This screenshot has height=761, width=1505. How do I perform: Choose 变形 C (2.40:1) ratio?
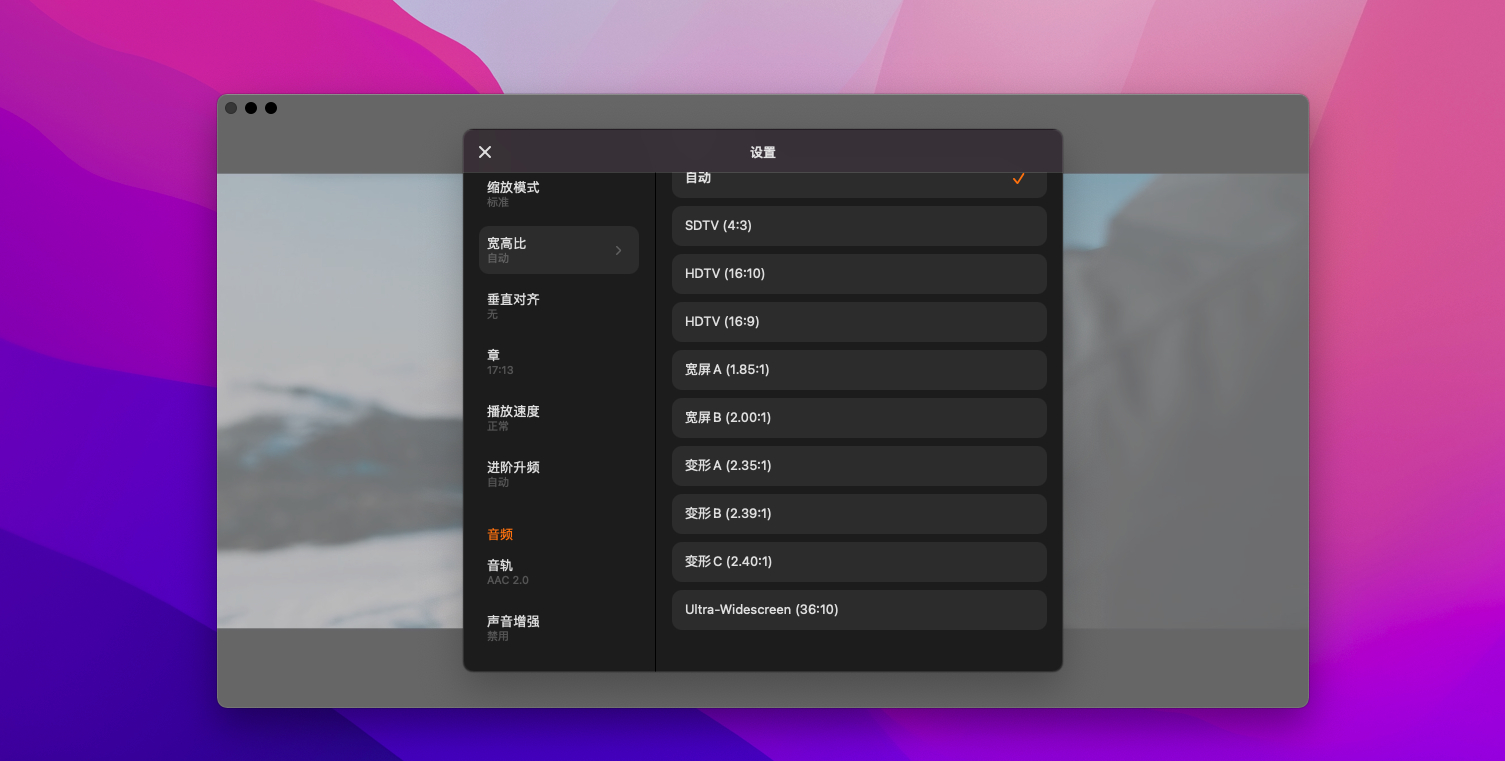(858, 562)
